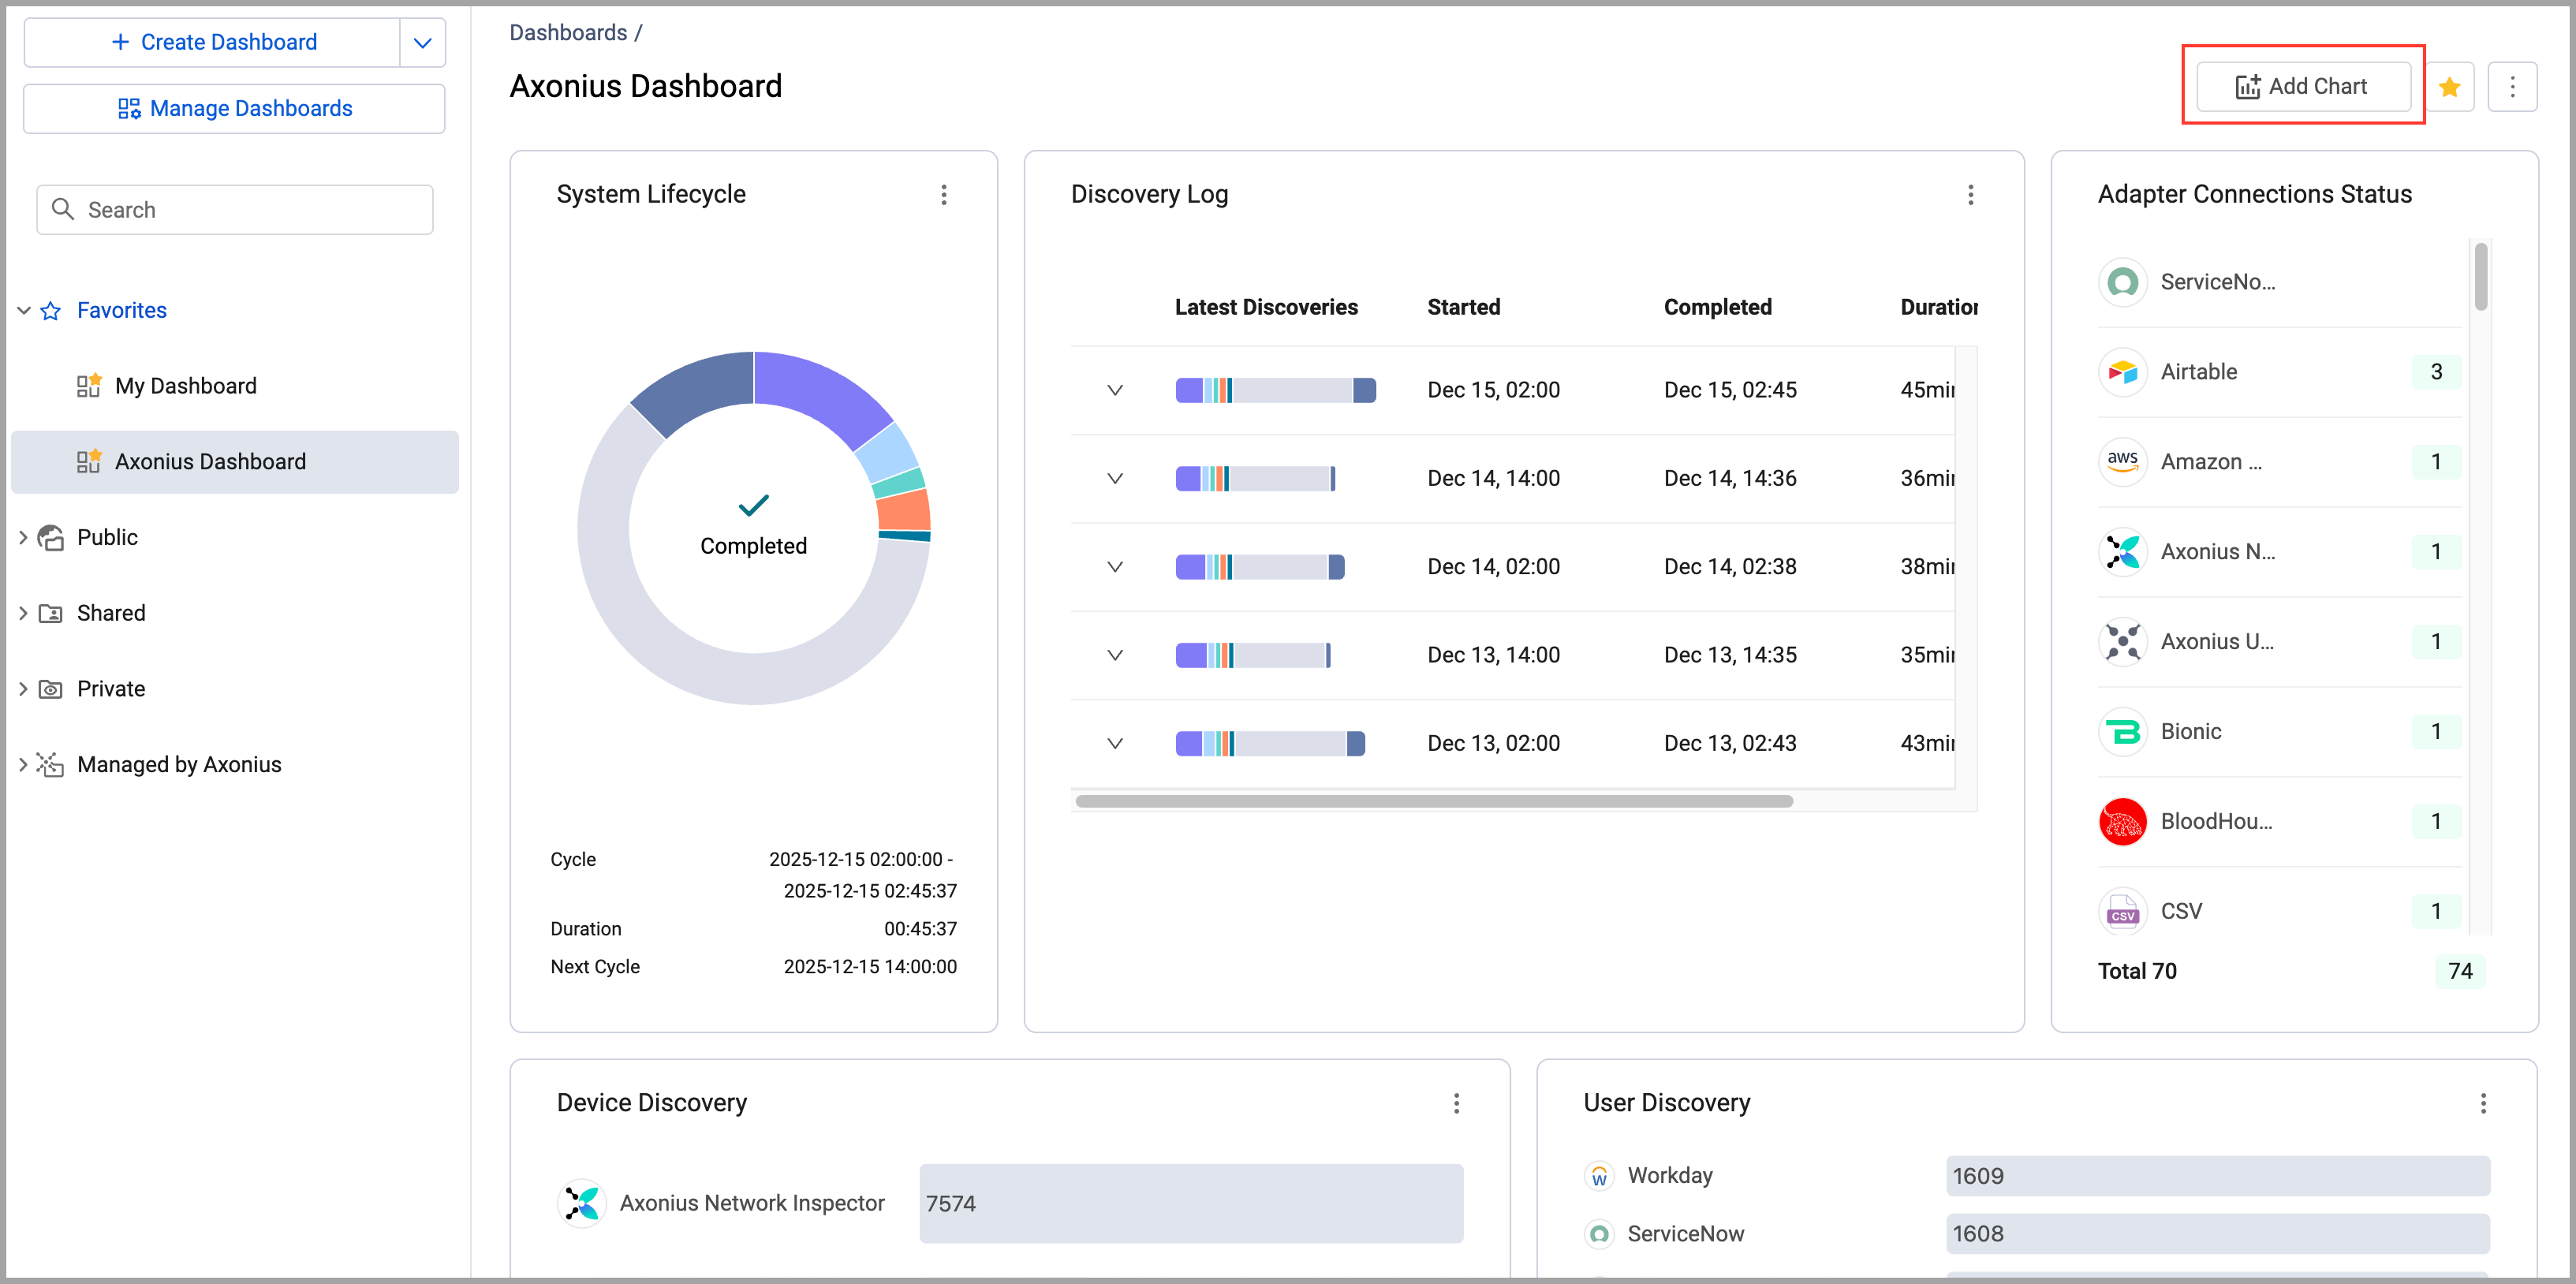The height and width of the screenshot is (1284, 2576).
Task: Click the Amazon AWS adapter icon
Action: coord(2122,462)
